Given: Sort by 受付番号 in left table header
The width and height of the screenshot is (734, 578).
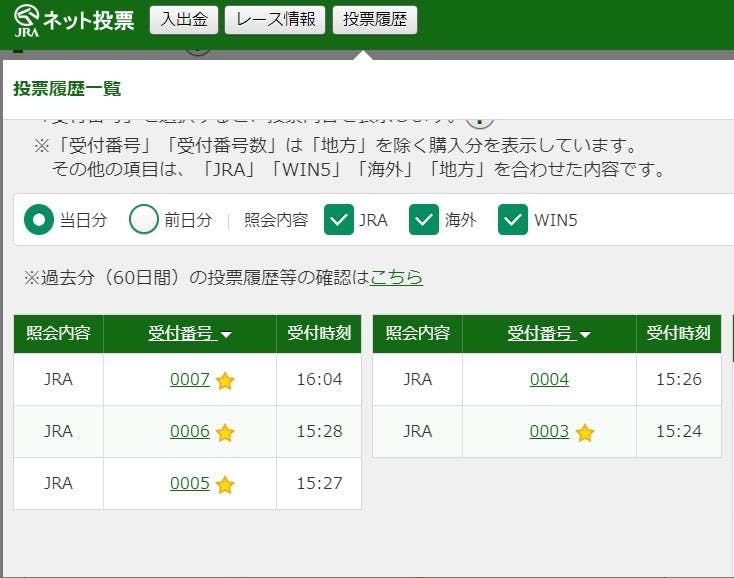Looking at the screenshot, I should point(189,334).
